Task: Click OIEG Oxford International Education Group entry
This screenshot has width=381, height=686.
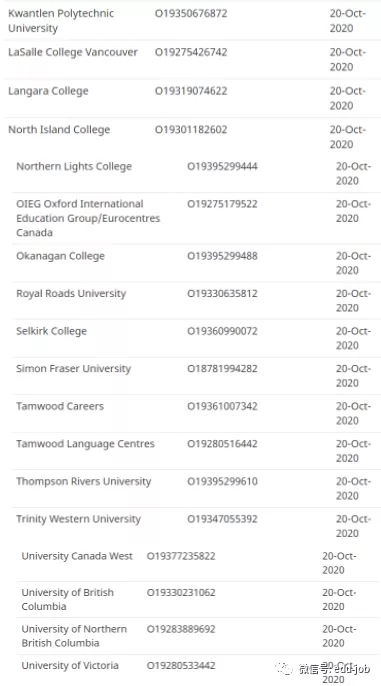Action: tap(88, 218)
